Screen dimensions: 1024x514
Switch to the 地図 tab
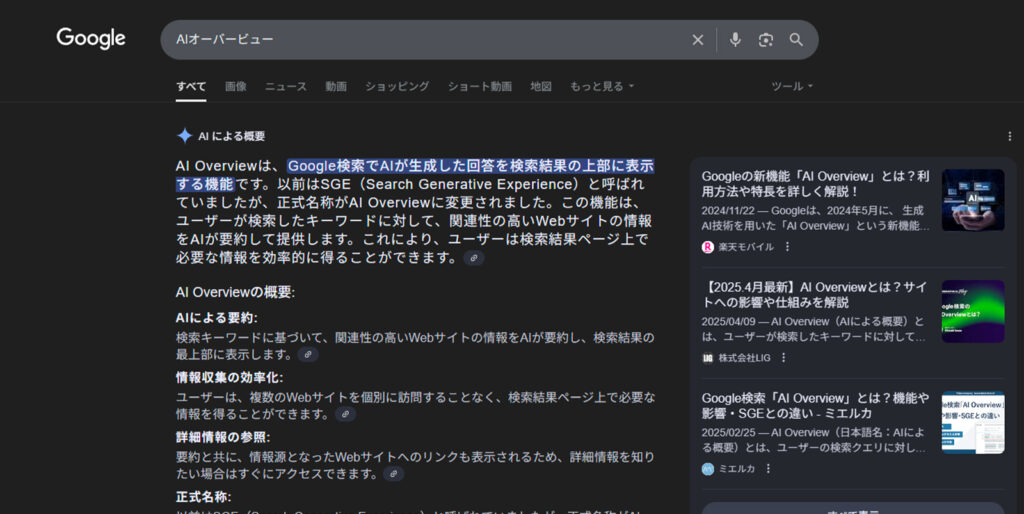541,86
